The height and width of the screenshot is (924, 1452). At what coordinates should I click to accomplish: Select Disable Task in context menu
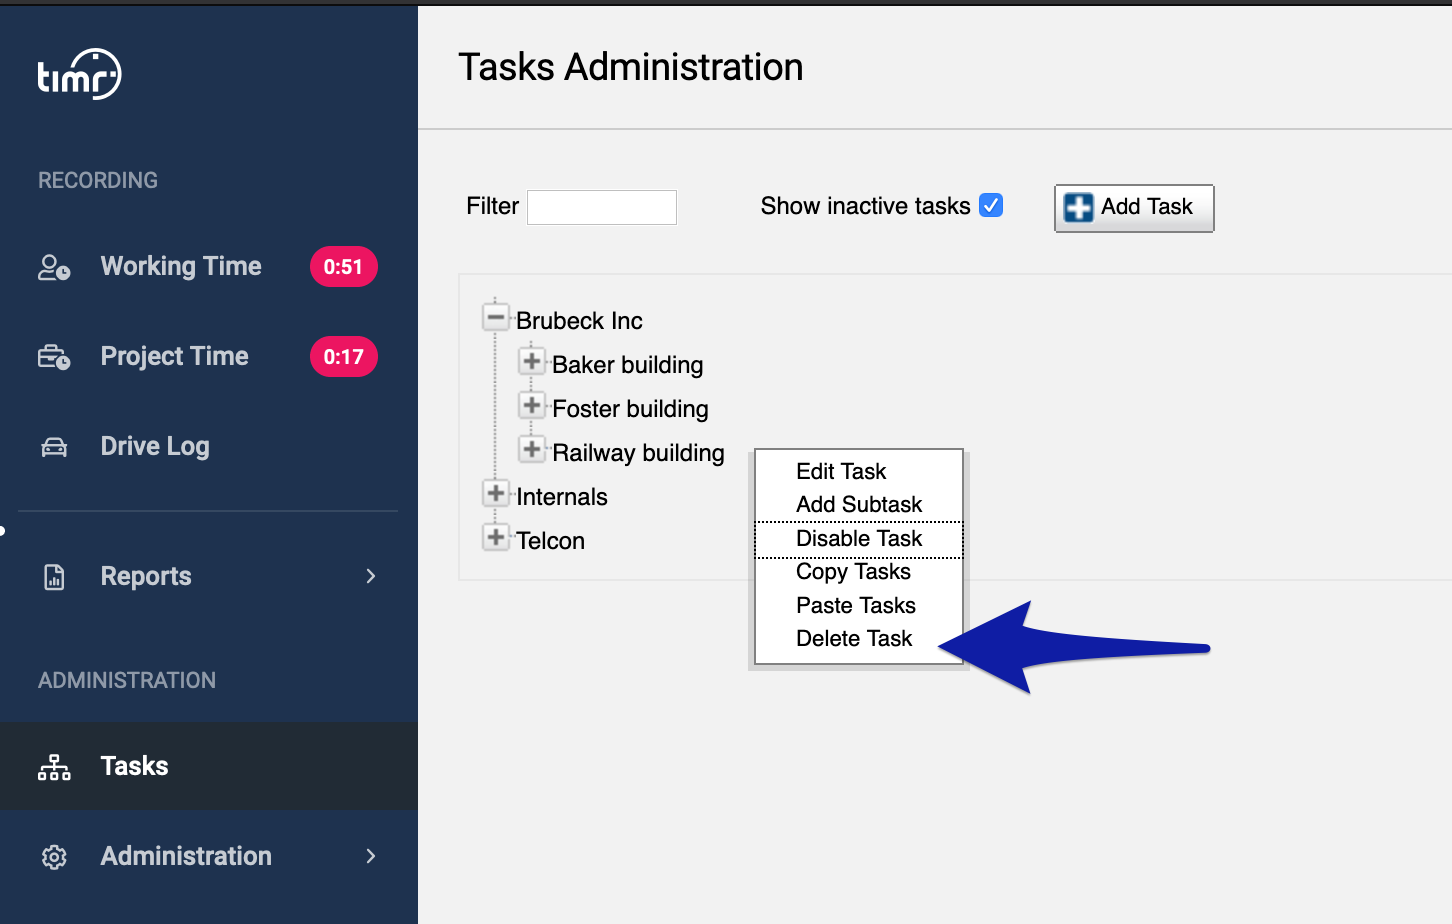[859, 539]
